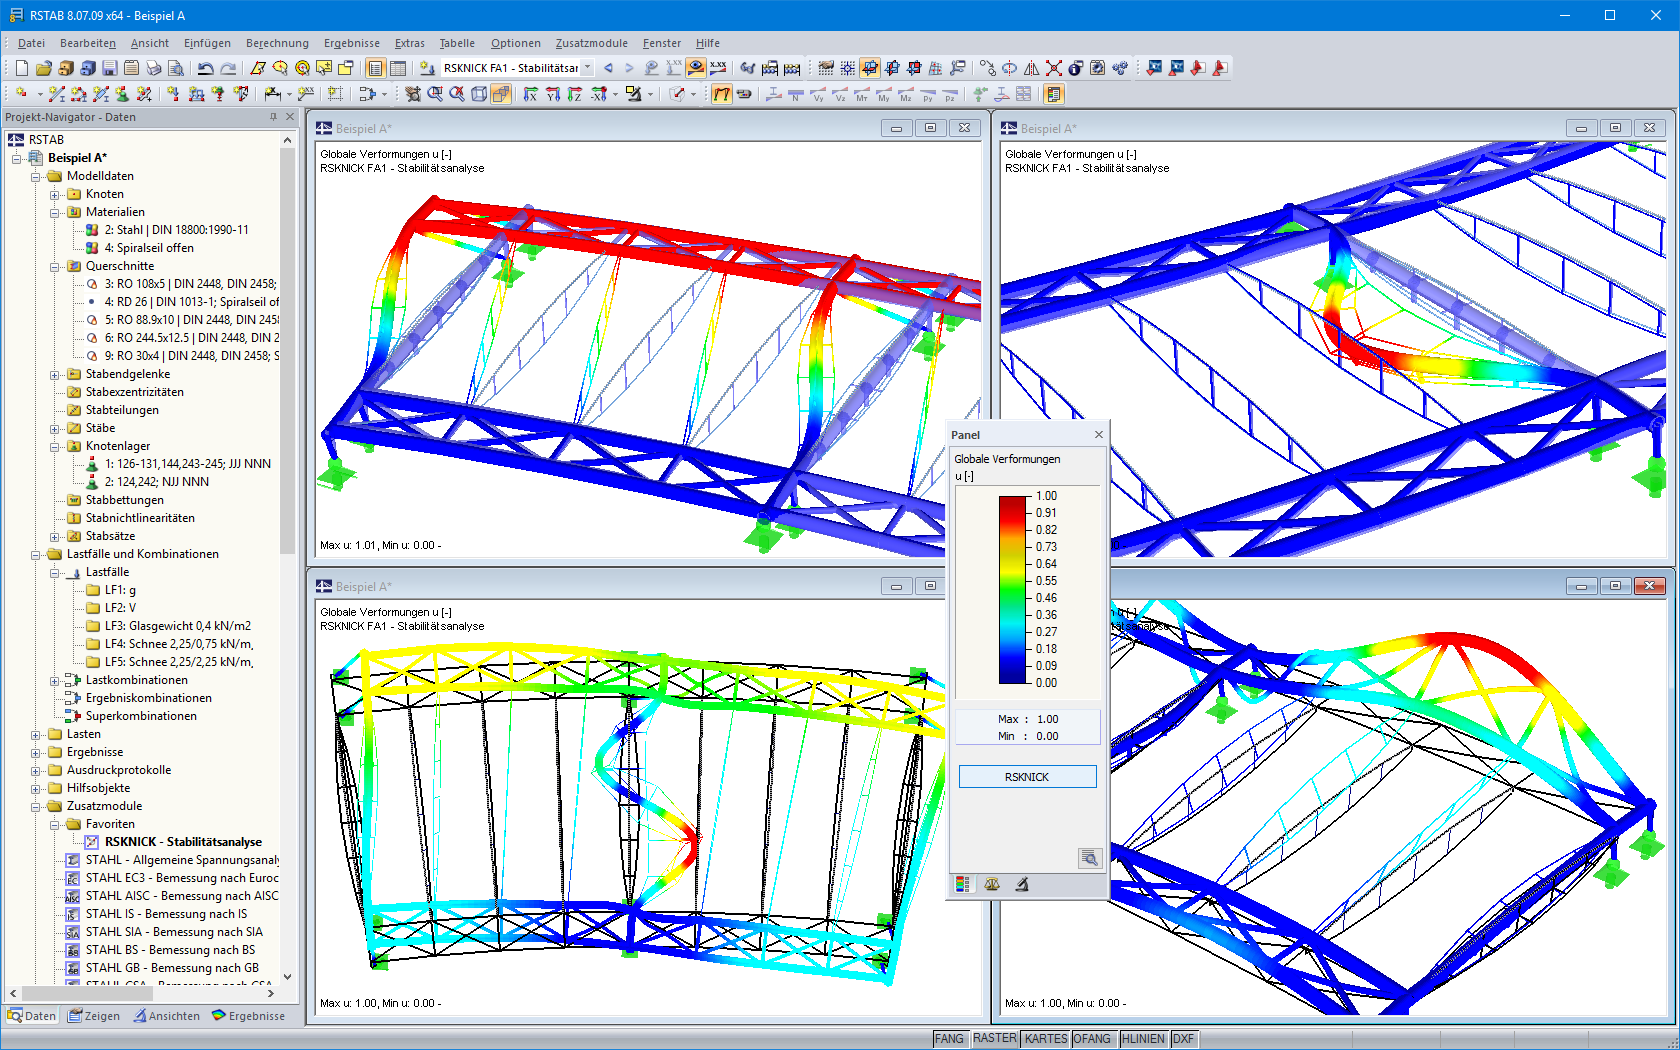Viewport: 1680px width, 1050px height.
Task: Click the panel options magnifier button
Action: click(1089, 858)
